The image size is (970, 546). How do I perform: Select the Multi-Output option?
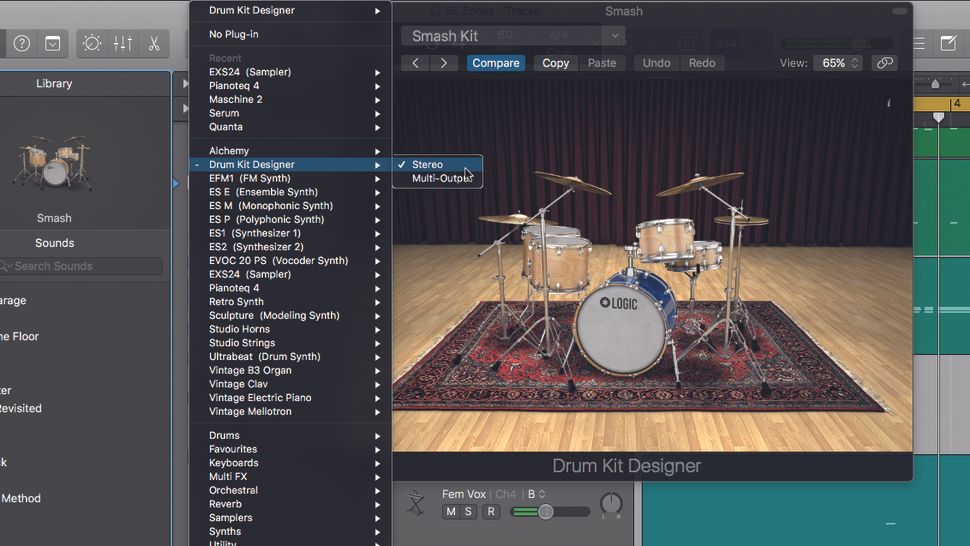tap(437, 178)
